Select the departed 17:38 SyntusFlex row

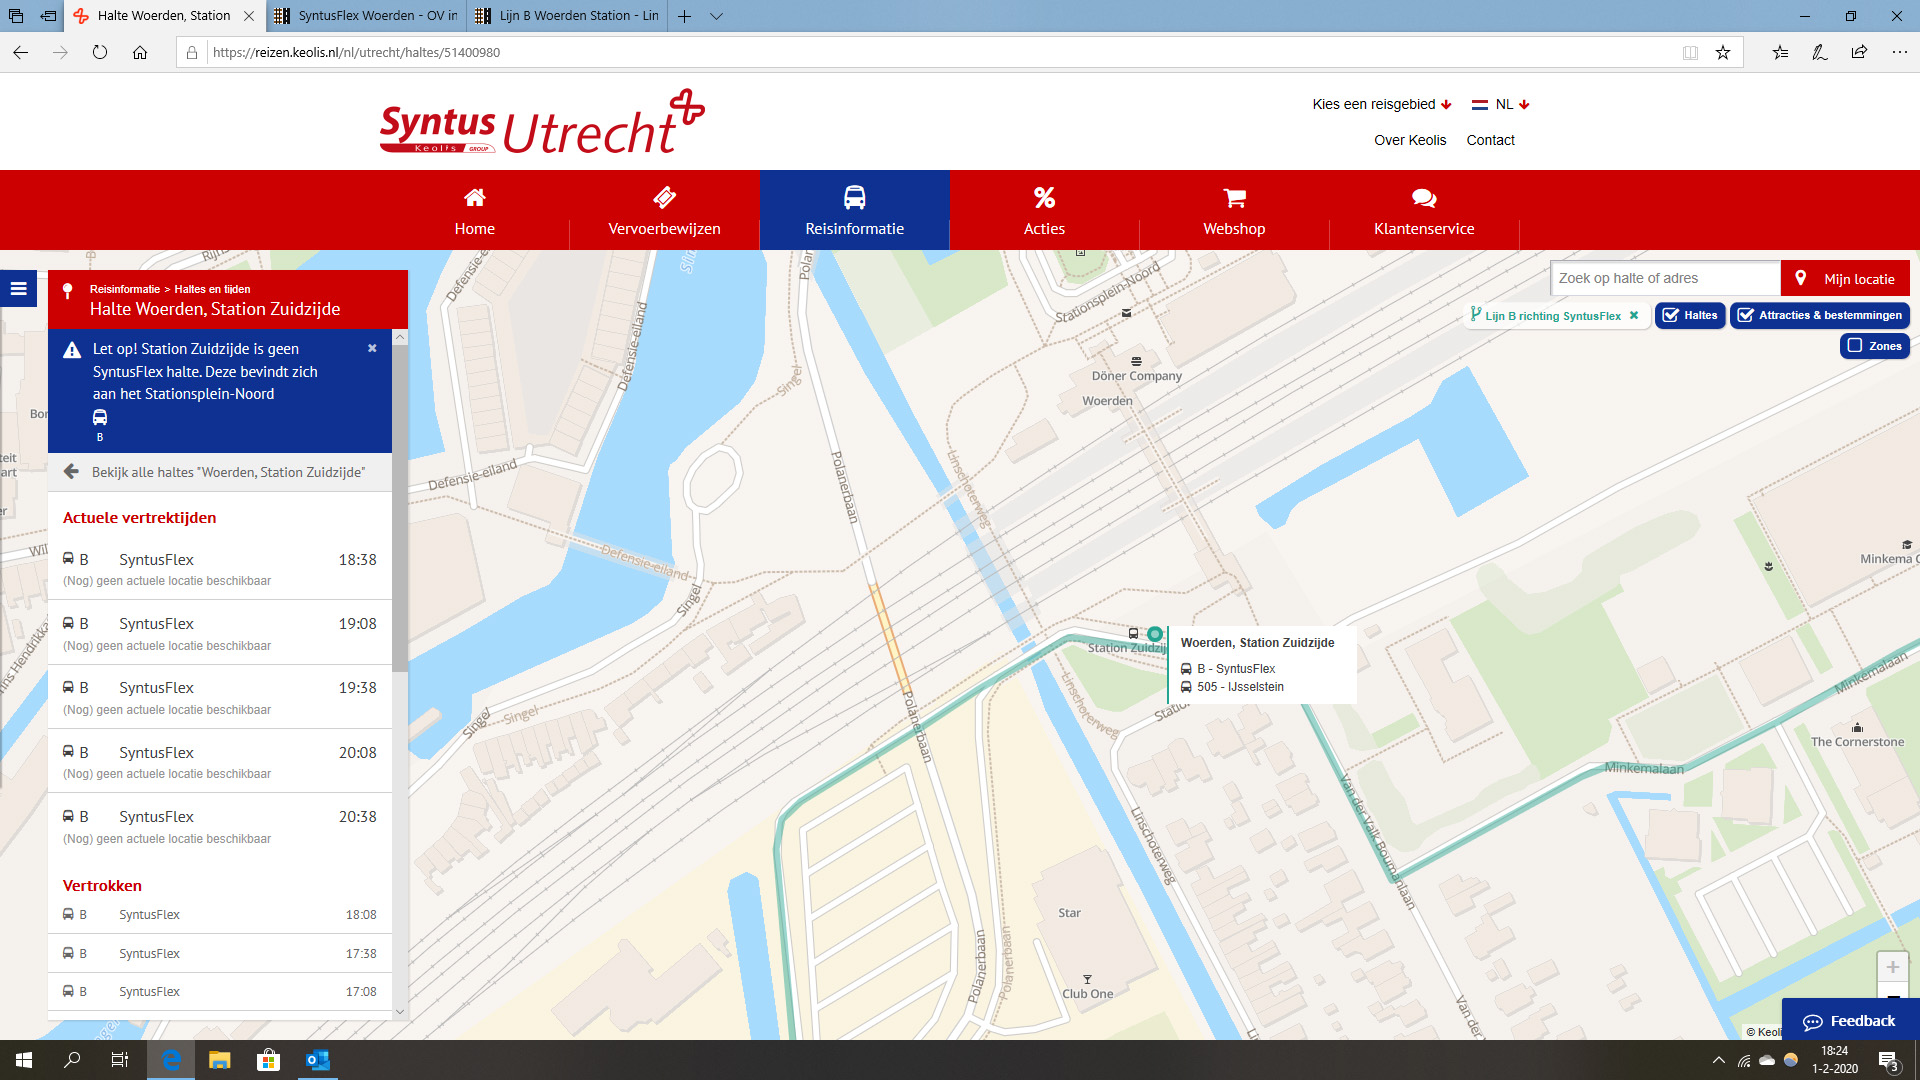(220, 954)
